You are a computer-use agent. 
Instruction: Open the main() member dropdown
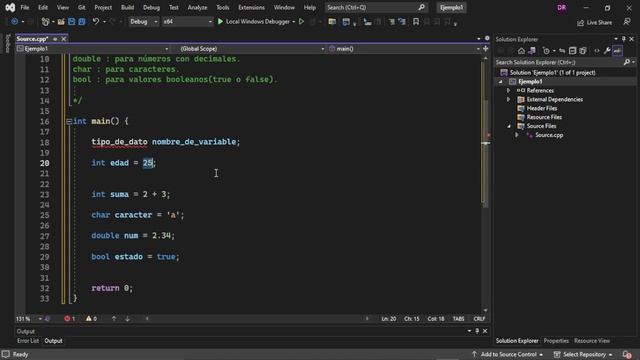[404, 49]
